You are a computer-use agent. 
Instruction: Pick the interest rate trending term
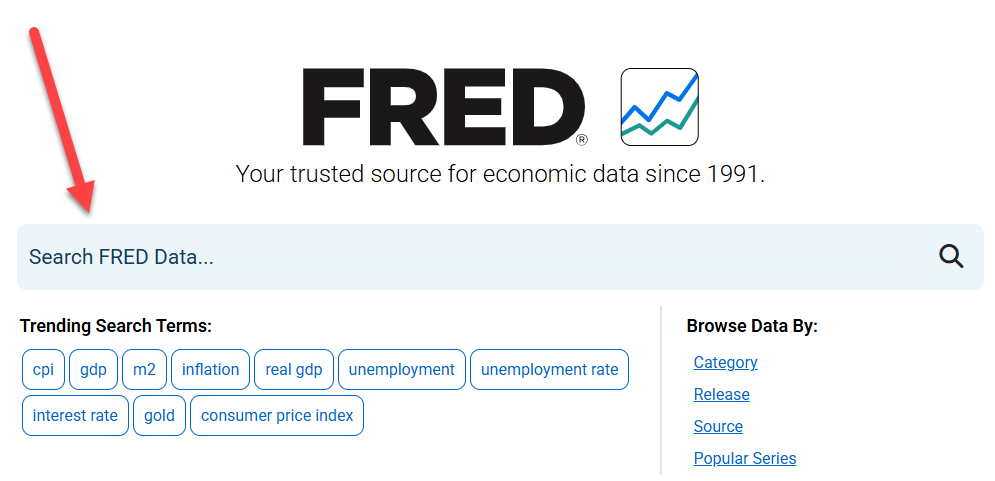click(x=75, y=416)
